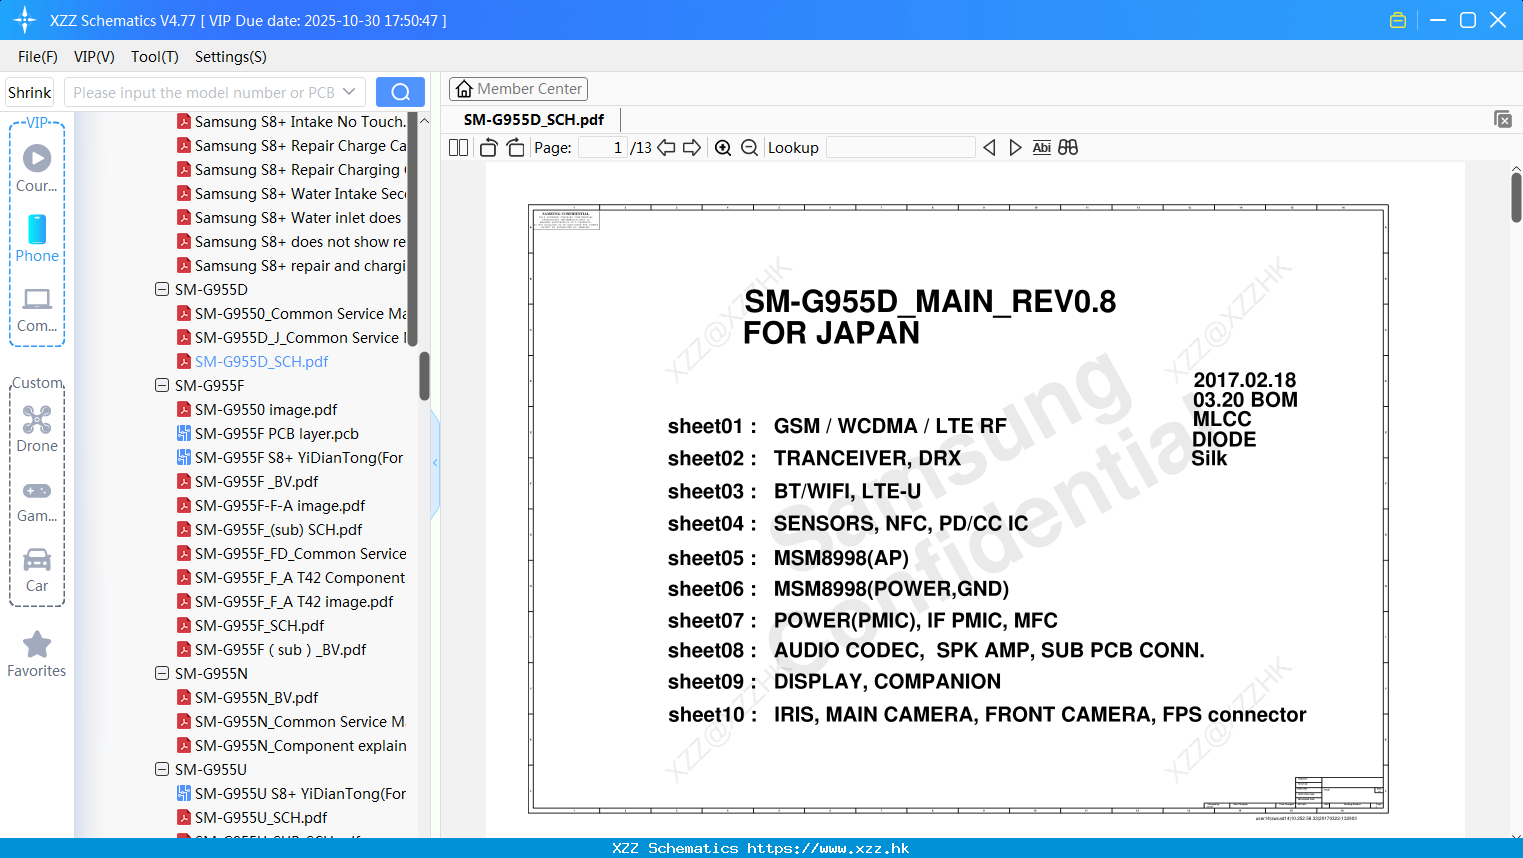1523x858 pixels.
Task: Open the File(F) menu
Action: click(x=38, y=57)
